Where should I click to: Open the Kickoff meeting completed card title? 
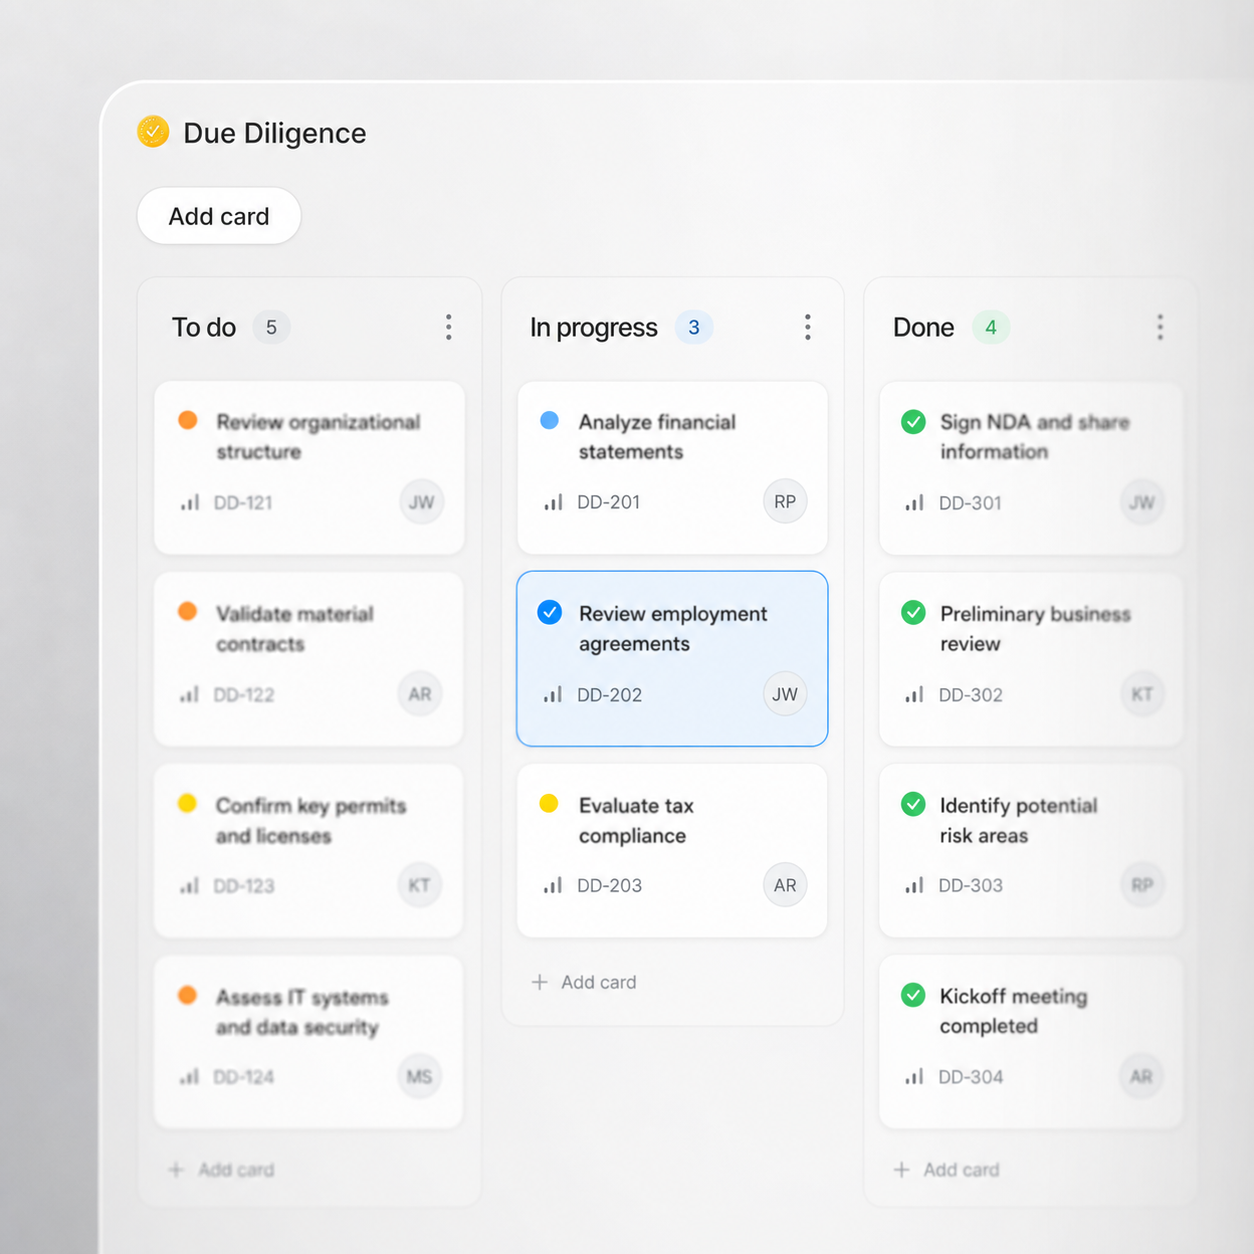[x=1013, y=1011]
